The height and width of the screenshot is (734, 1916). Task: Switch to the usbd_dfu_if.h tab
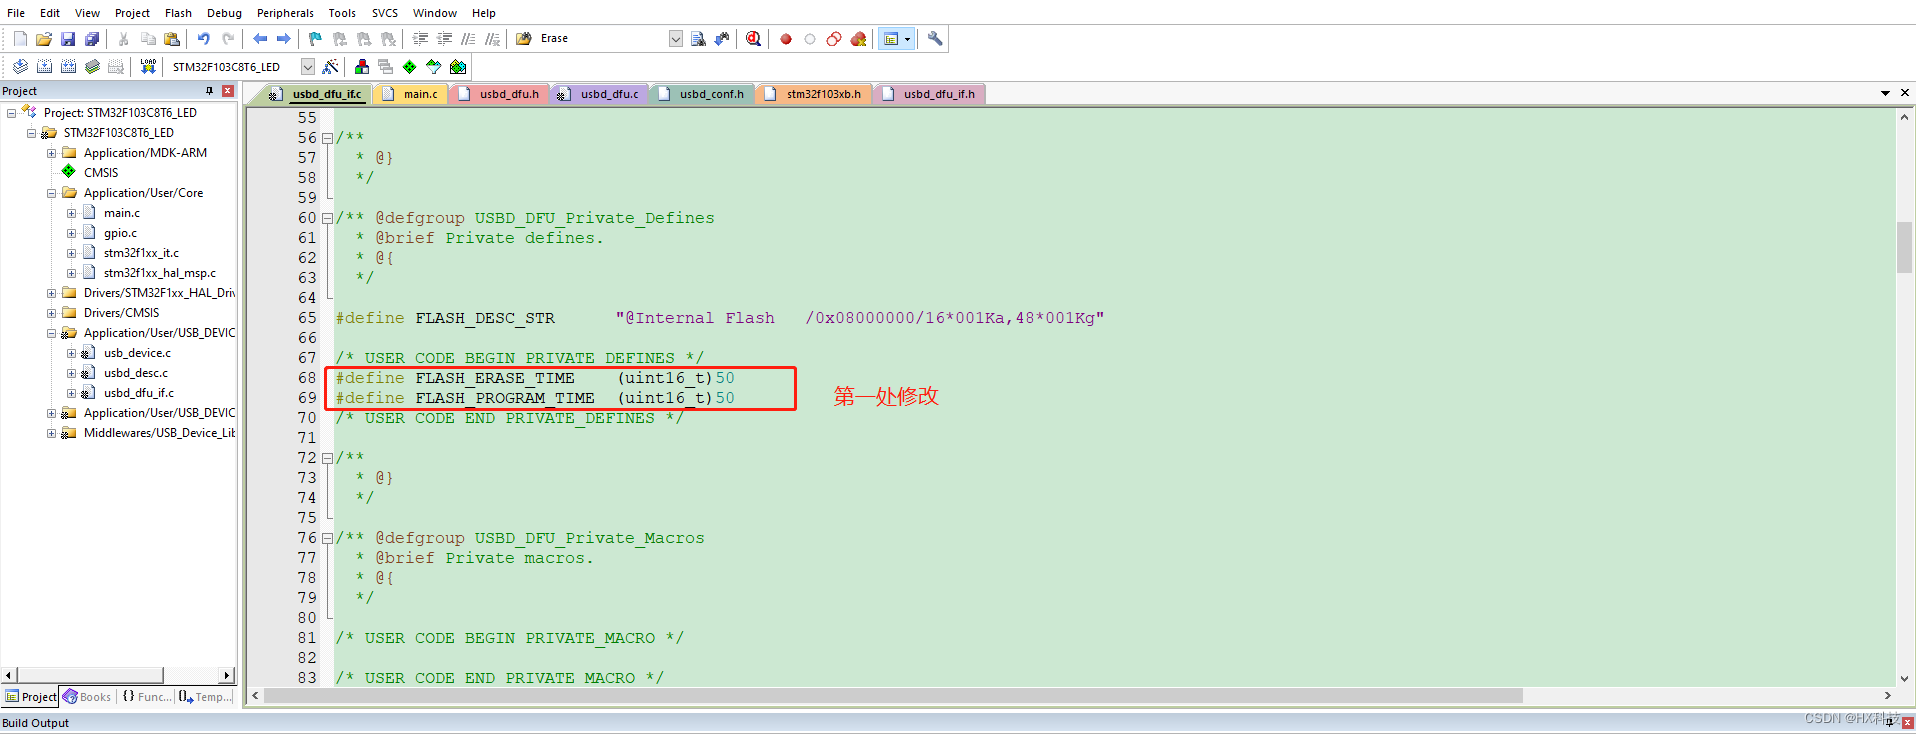(931, 94)
